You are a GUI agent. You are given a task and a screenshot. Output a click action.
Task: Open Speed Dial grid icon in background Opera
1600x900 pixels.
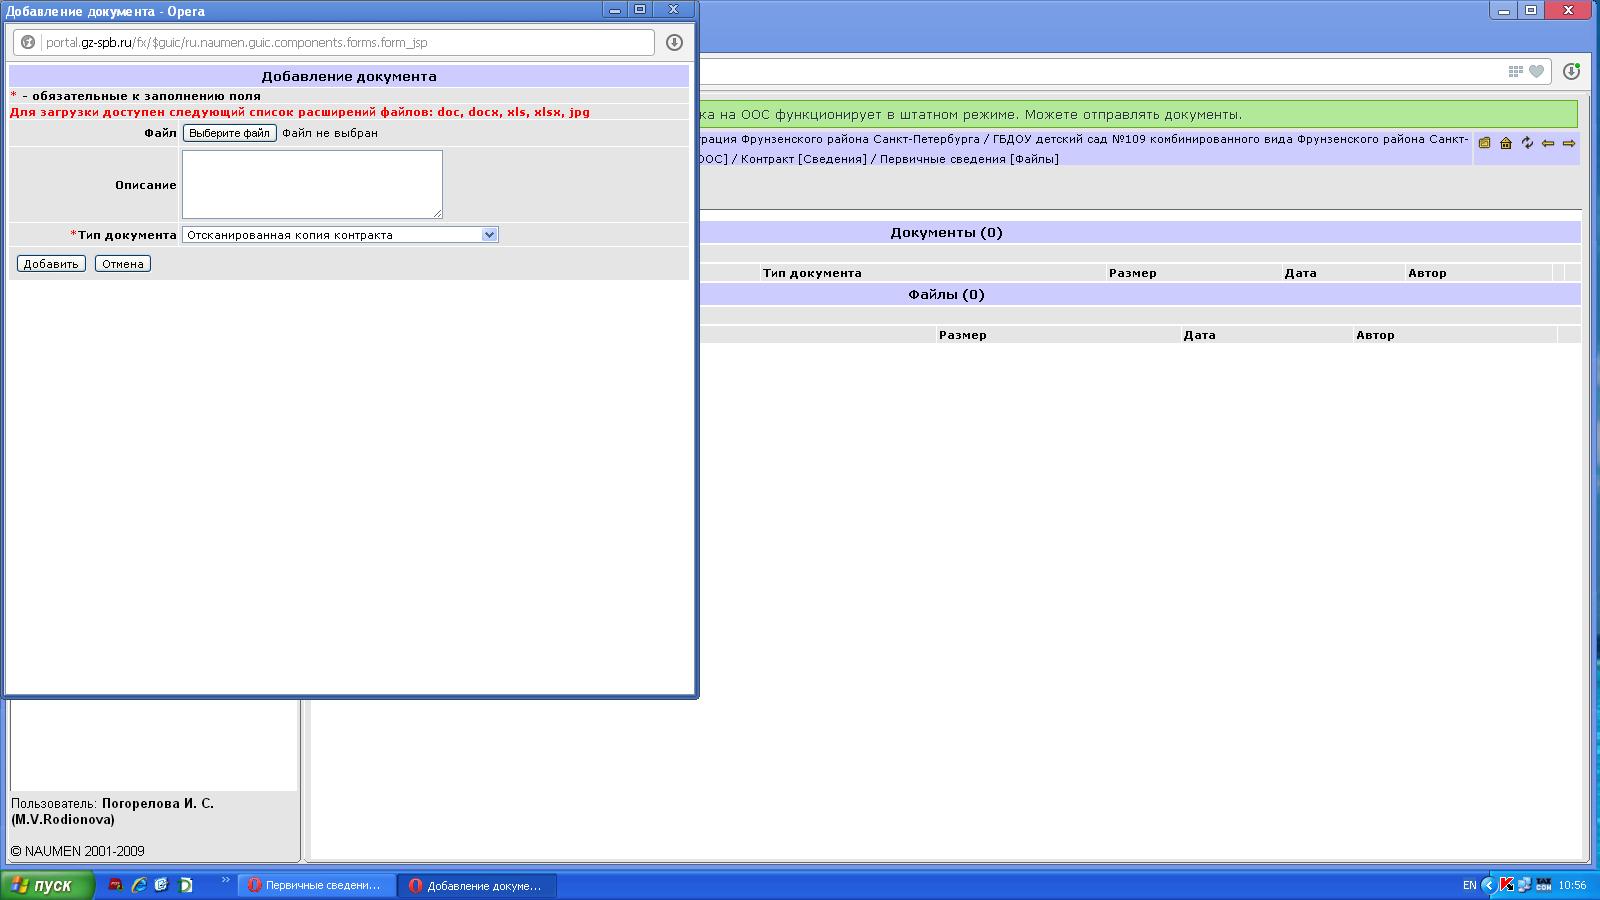(x=1516, y=71)
